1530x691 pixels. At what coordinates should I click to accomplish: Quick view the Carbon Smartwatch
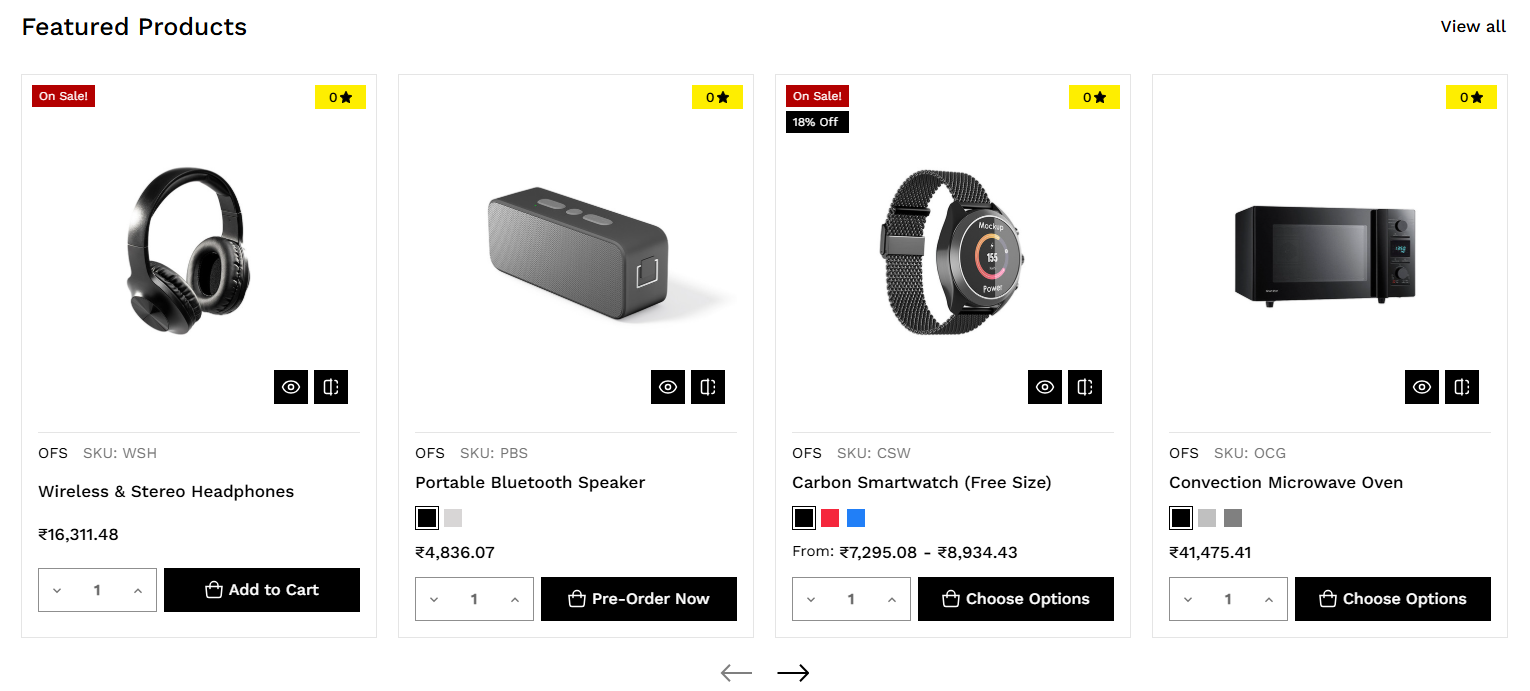click(x=1045, y=387)
